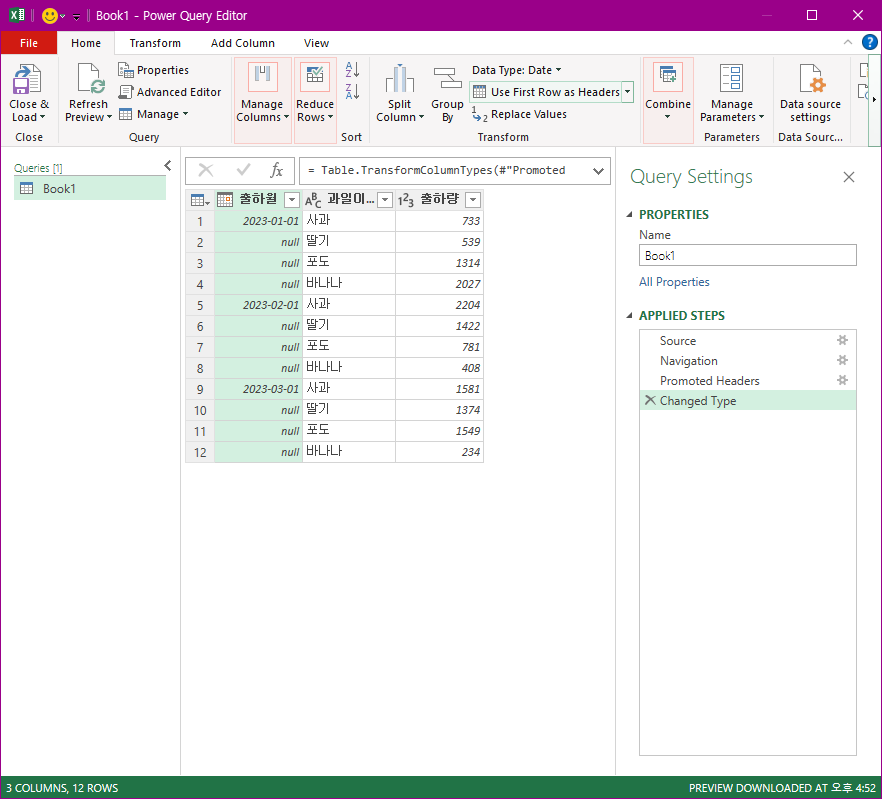Click the Split Column icon

(399, 78)
